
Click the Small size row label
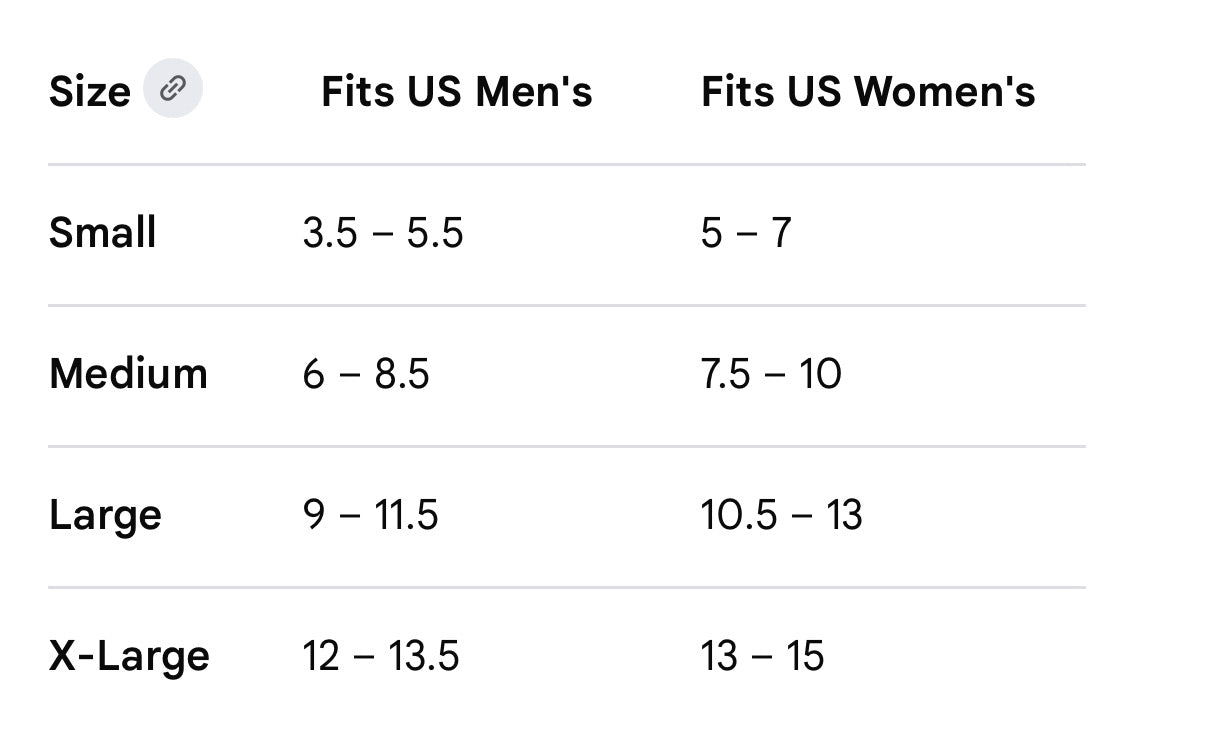[103, 233]
